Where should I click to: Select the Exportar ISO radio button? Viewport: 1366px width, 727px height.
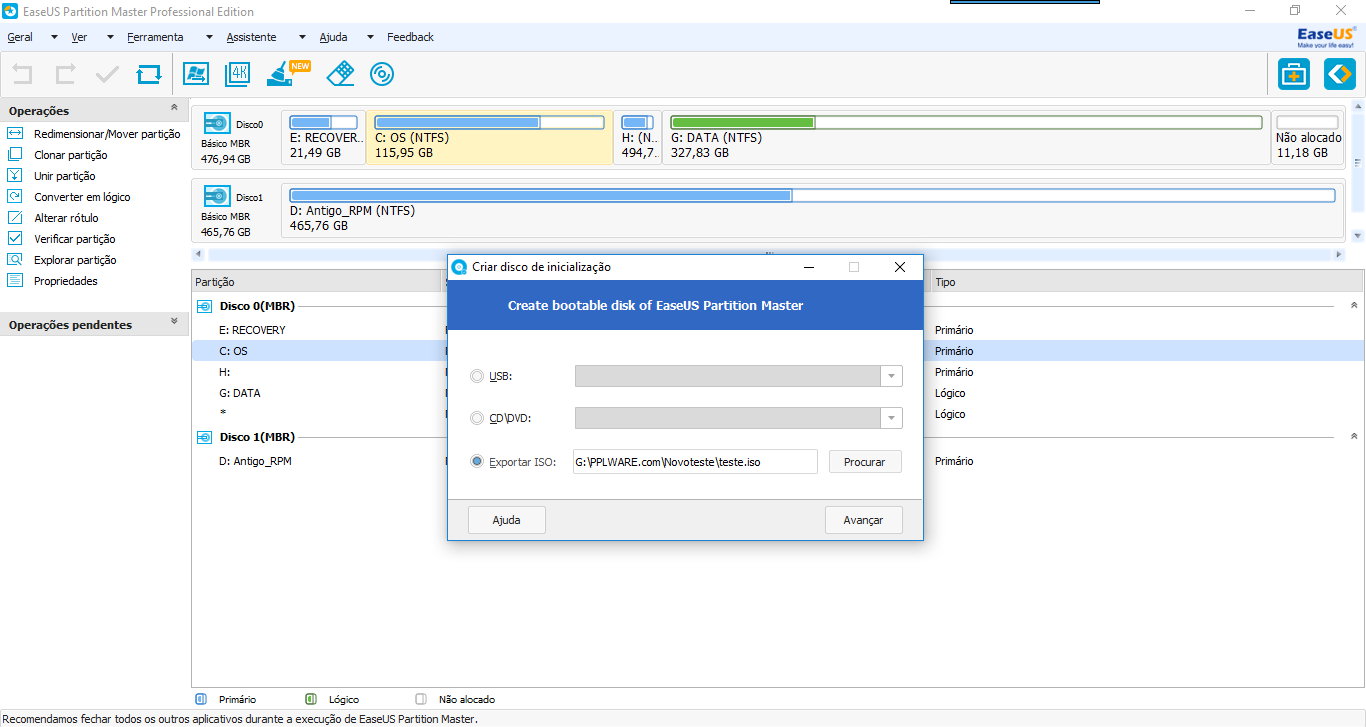pyautogui.click(x=476, y=461)
